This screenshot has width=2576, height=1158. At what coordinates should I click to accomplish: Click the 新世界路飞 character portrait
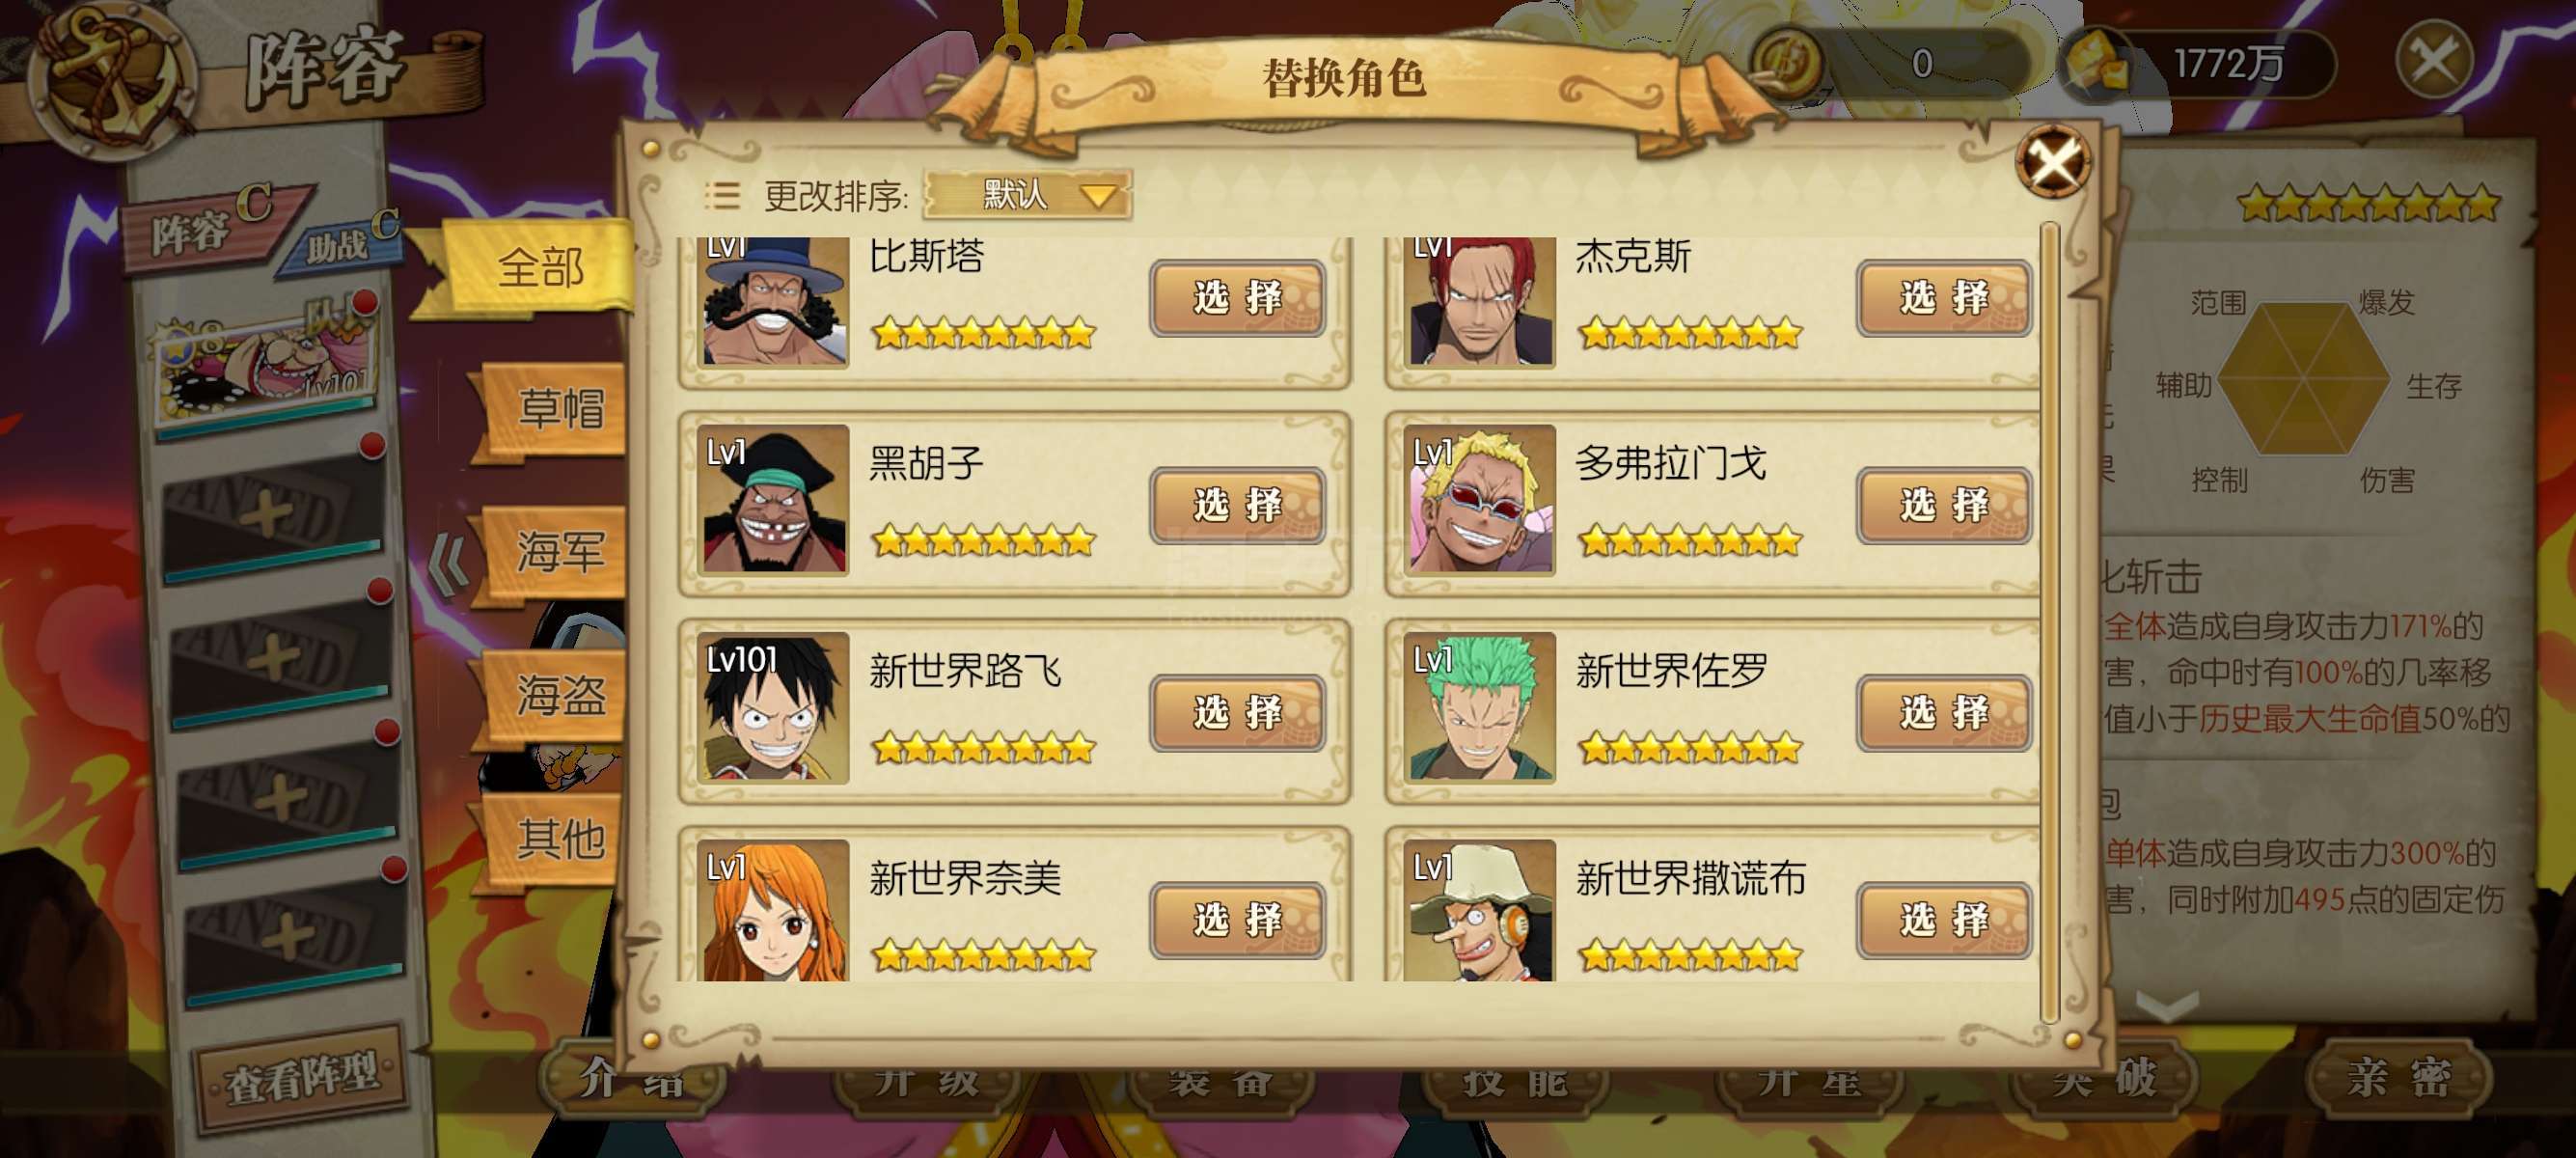click(774, 708)
